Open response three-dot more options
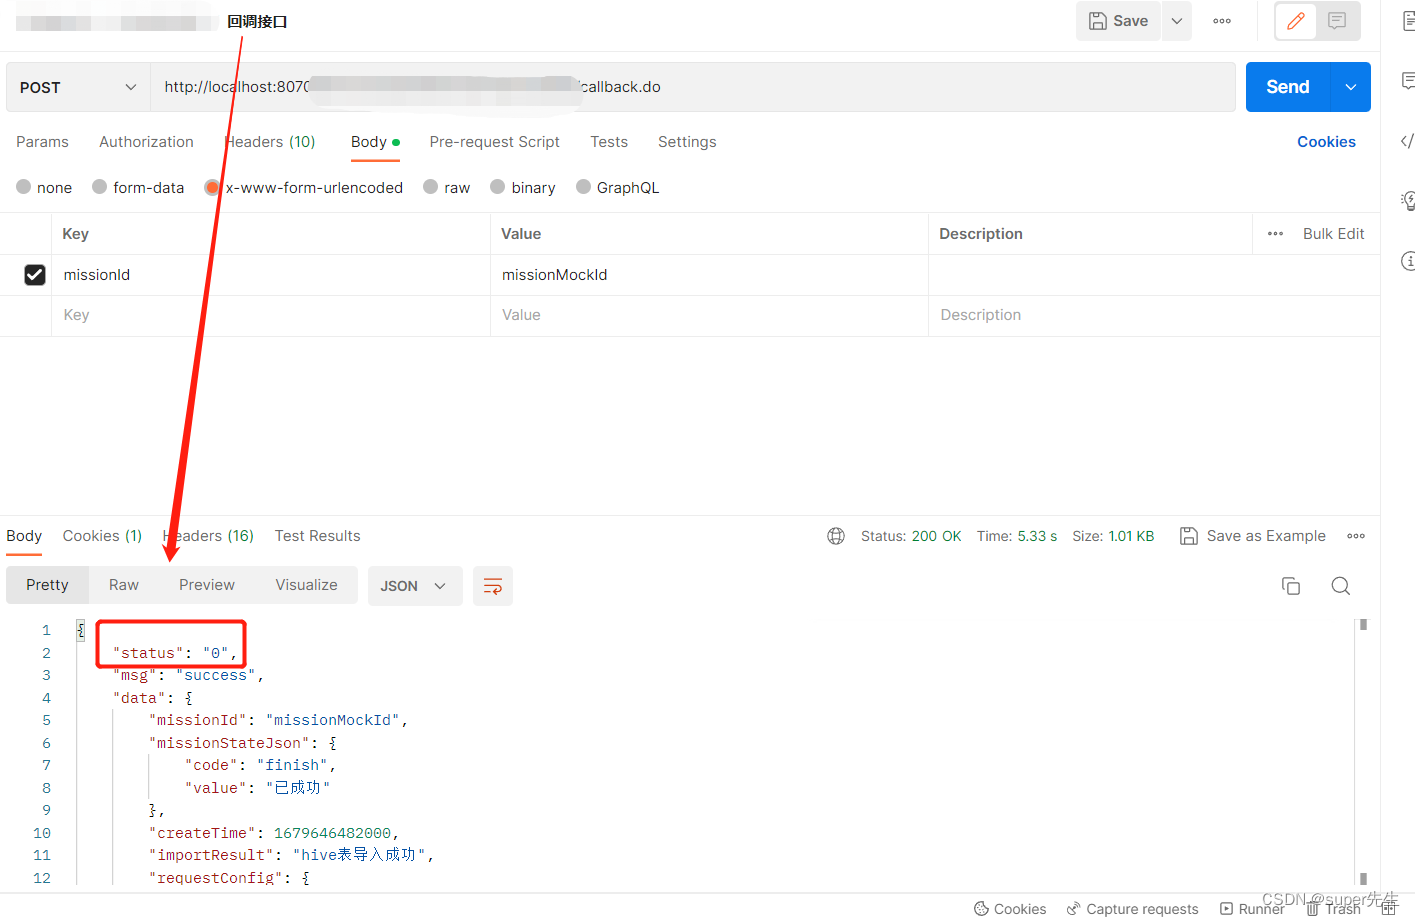Viewport: 1415px width, 917px height. point(1356,536)
